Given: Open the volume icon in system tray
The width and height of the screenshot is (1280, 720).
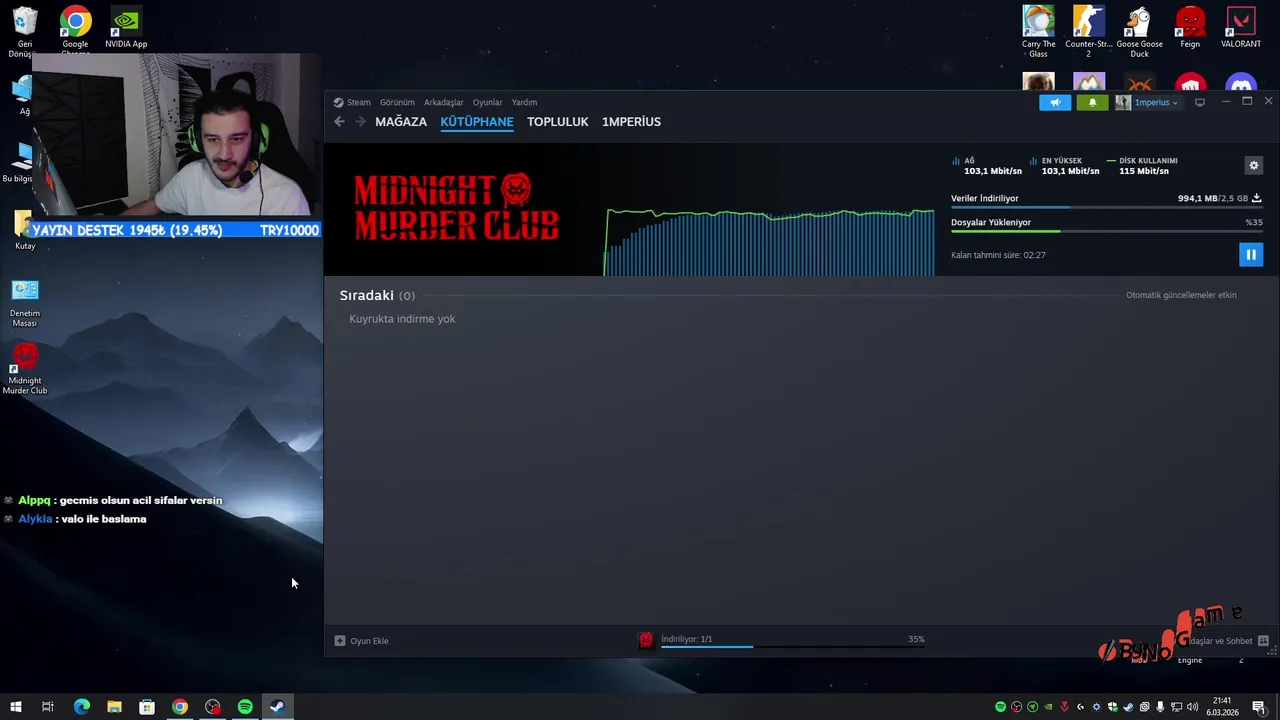Looking at the screenshot, I should [1192, 707].
